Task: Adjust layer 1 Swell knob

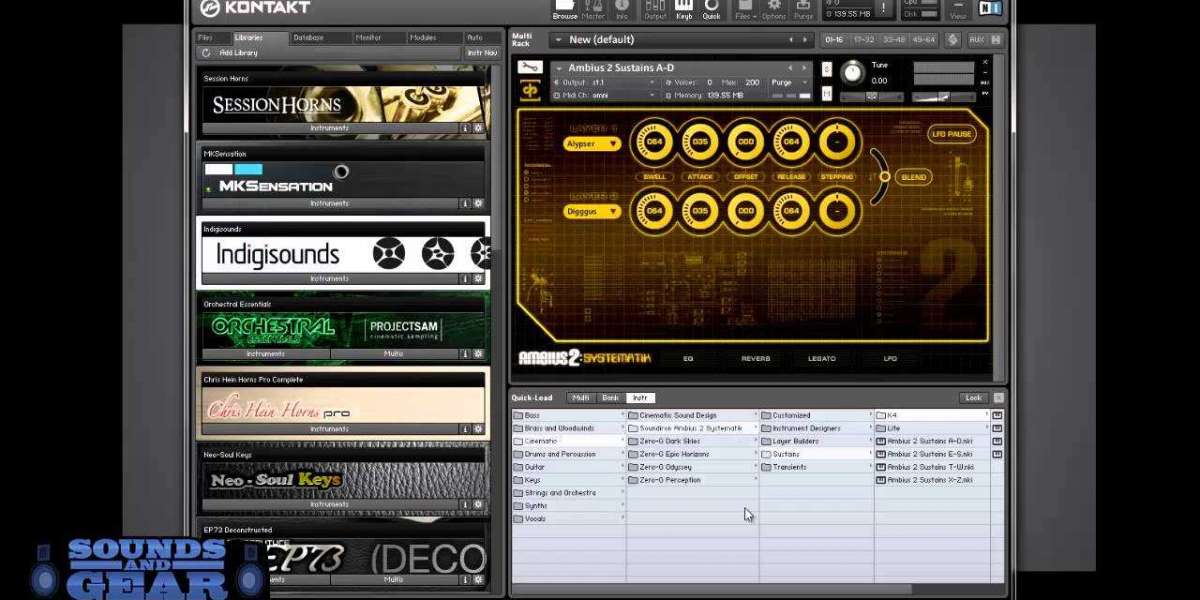Action: [x=655, y=142]
